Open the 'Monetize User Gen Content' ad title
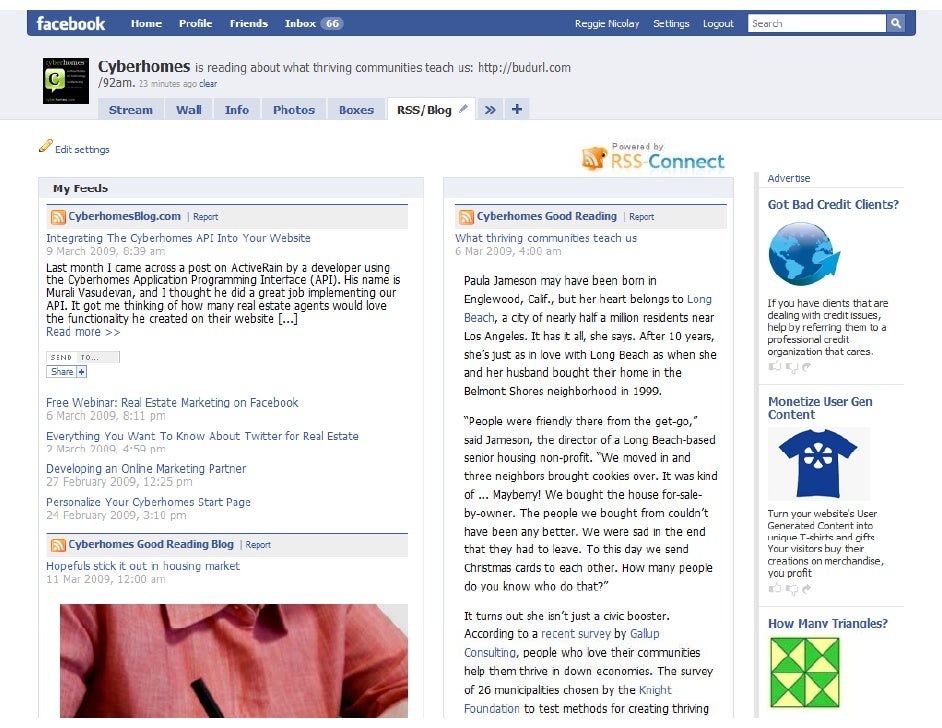The height and width of the screenshot is (728, 942). coord(820,408)
